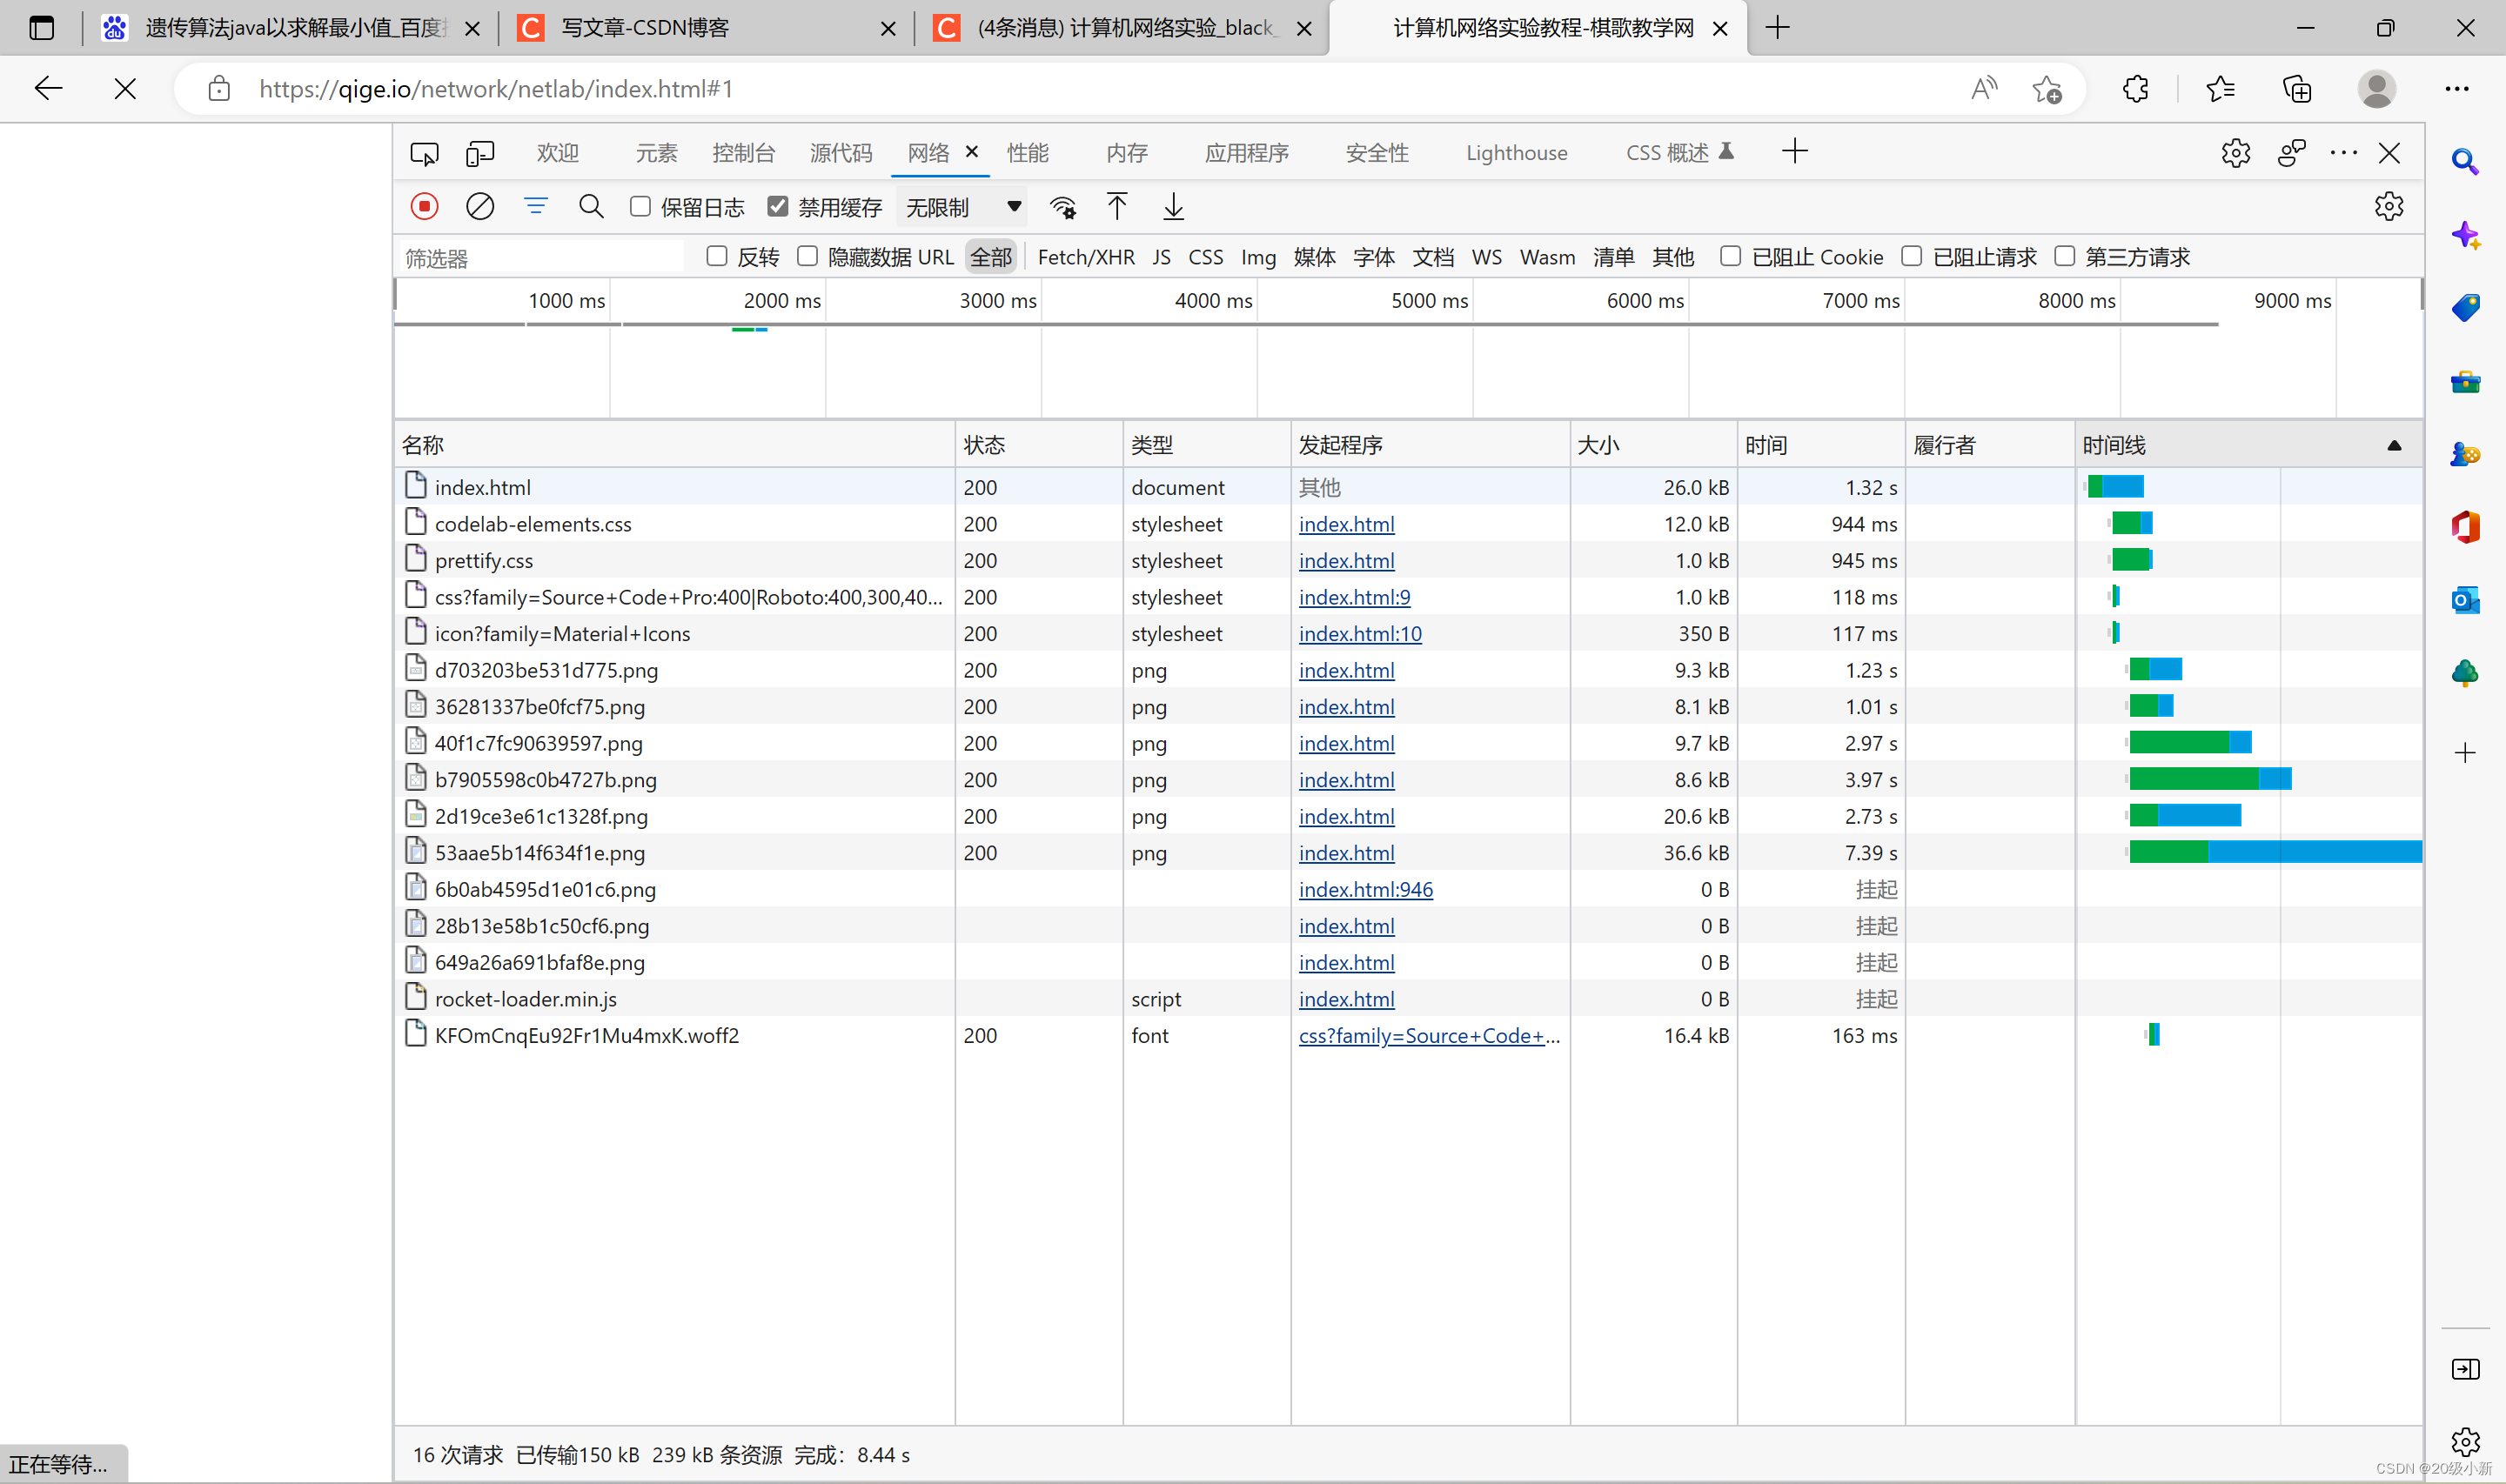Clear the network request log
Image resolution: width=2506 pixels, height=1484 pixels.
pos(480,206)
